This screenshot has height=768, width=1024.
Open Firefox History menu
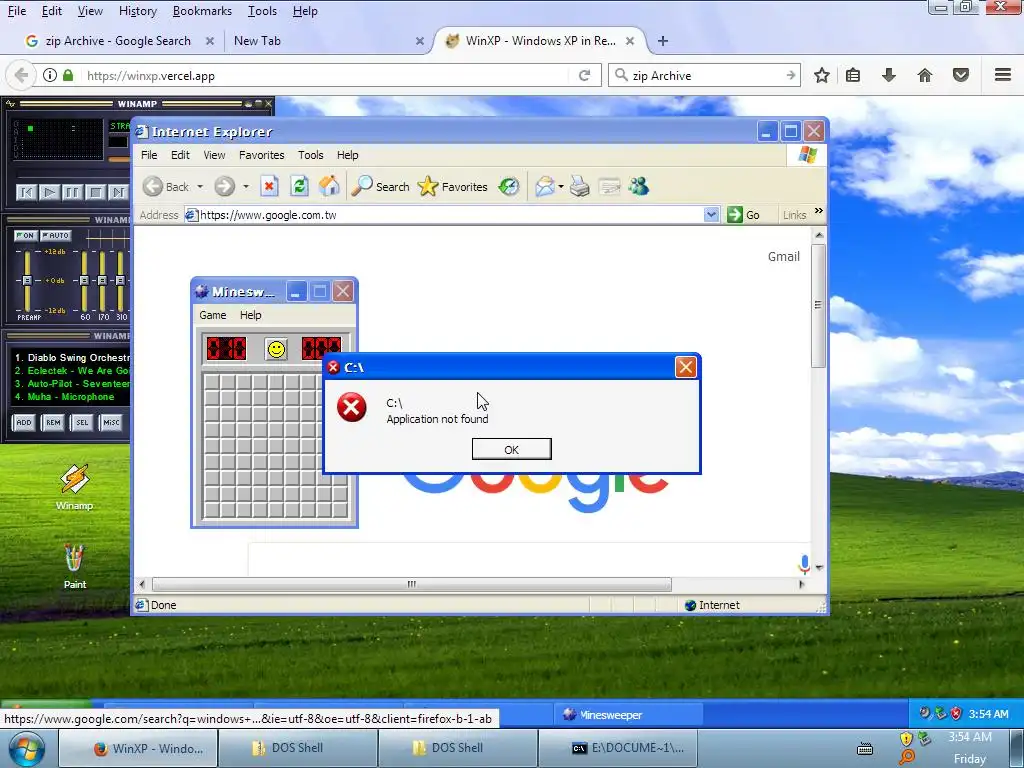click(138, 11)
